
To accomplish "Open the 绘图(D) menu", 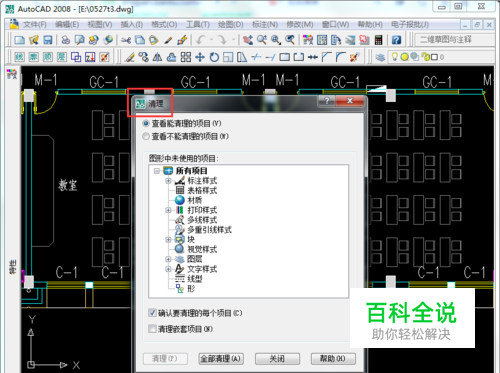I will click(x=231, y=25).
